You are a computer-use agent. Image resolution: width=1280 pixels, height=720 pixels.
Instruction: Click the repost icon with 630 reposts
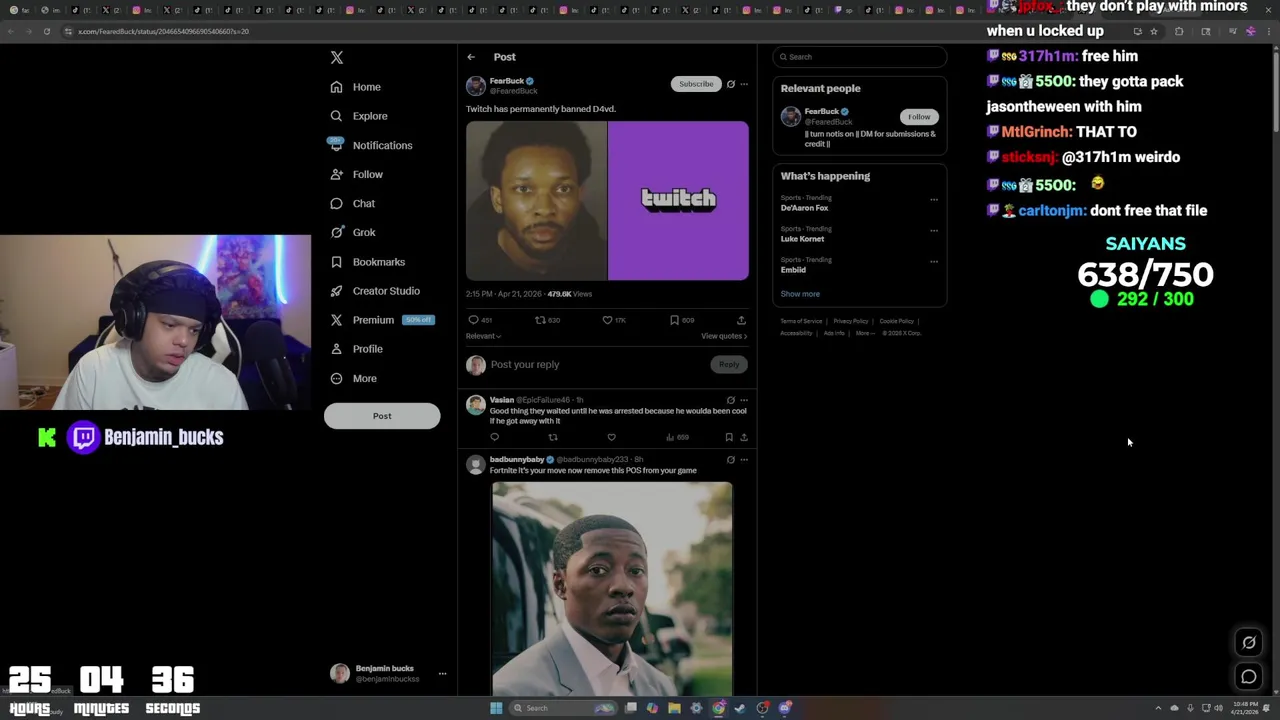(540, 320)
